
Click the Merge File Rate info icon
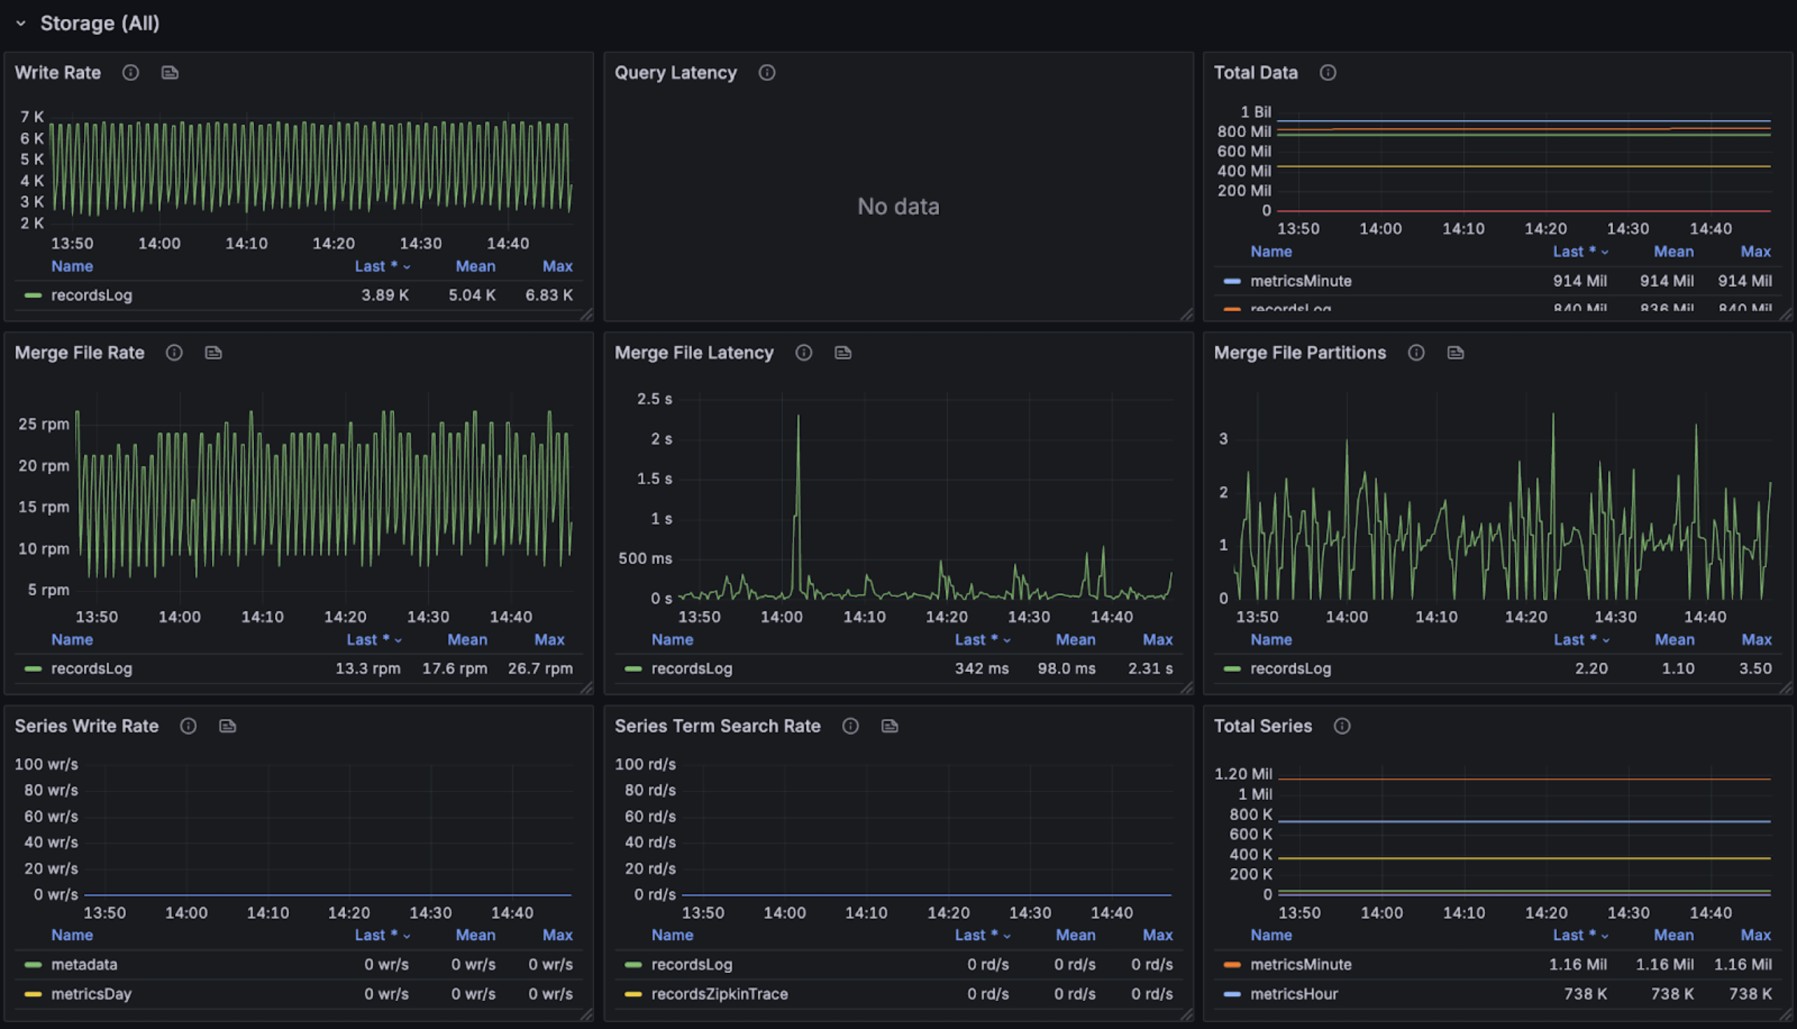(x=174, y=353)
